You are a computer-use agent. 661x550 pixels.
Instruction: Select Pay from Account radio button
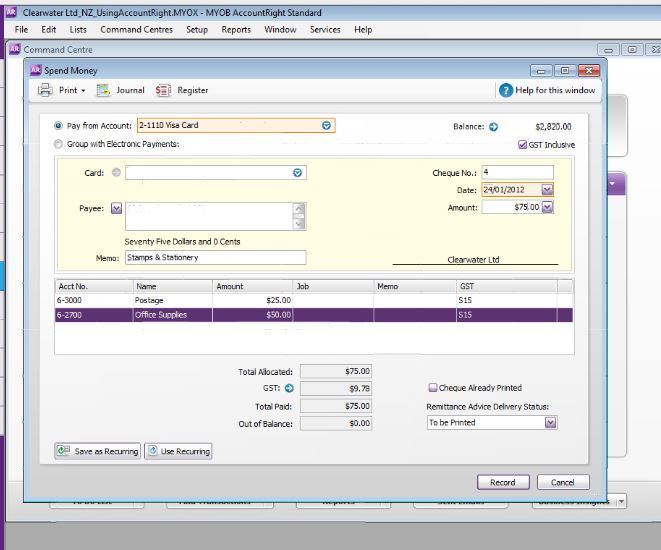[58, 126]
